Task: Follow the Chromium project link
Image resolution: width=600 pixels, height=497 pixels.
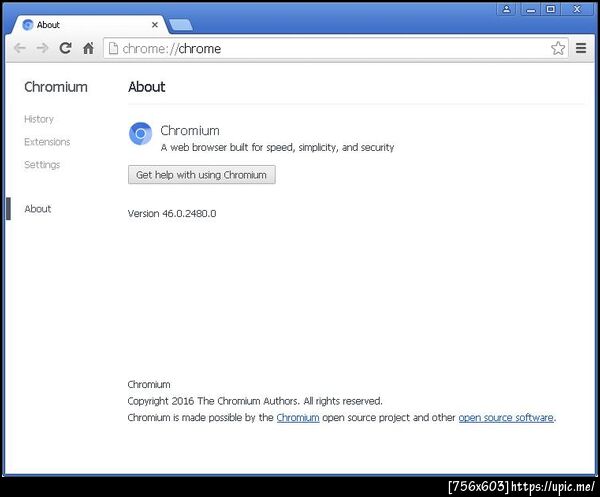Action: (x=298, y=417)
